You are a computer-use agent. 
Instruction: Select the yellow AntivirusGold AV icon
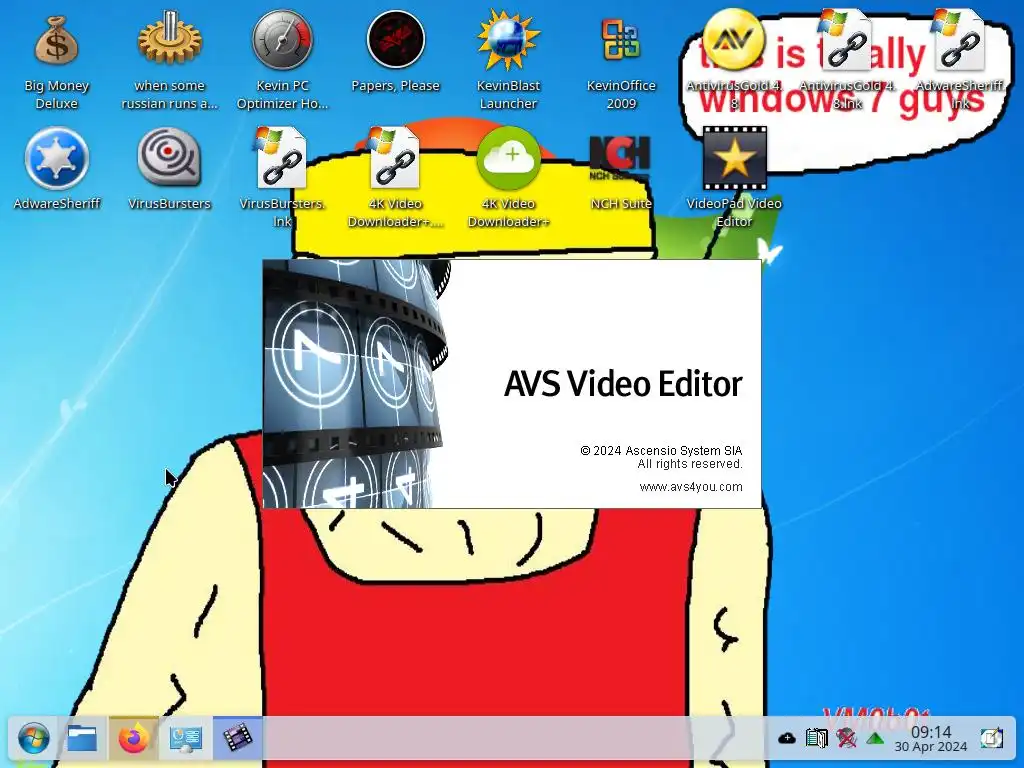click(734, 40)
